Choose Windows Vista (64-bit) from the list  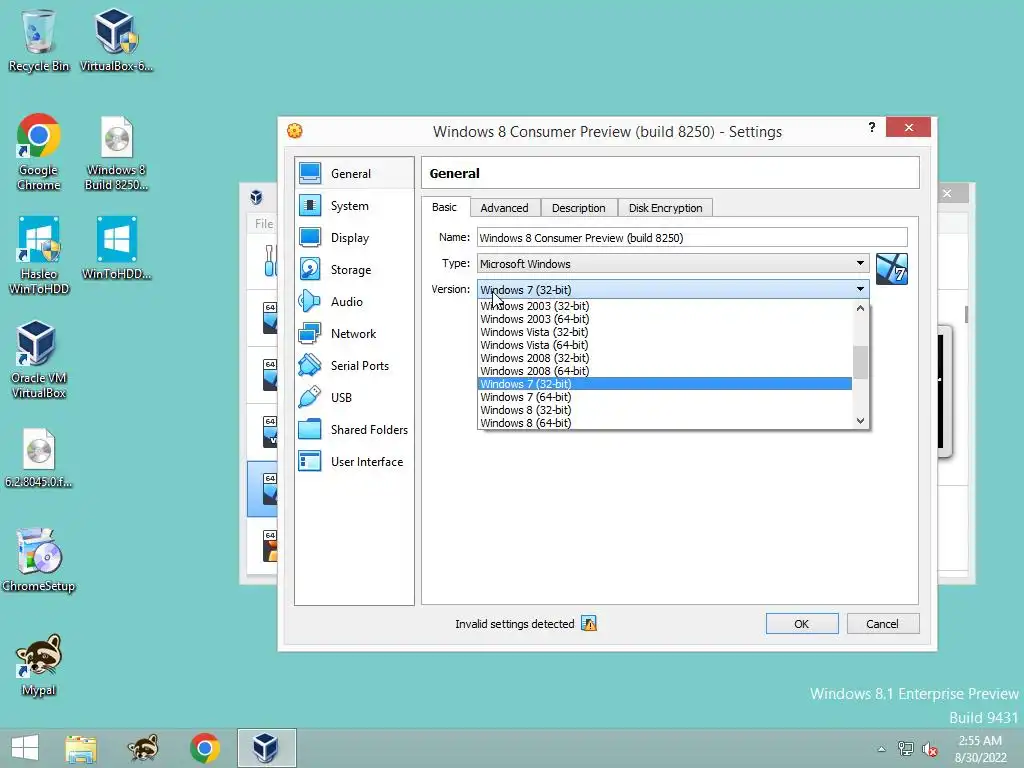pyautogui.click(x=664, y=345)
